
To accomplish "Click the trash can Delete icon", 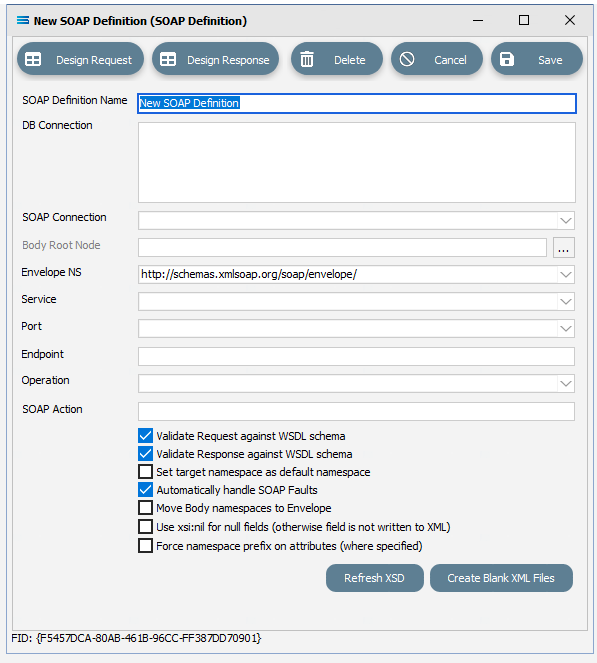I will click(307, 59).
